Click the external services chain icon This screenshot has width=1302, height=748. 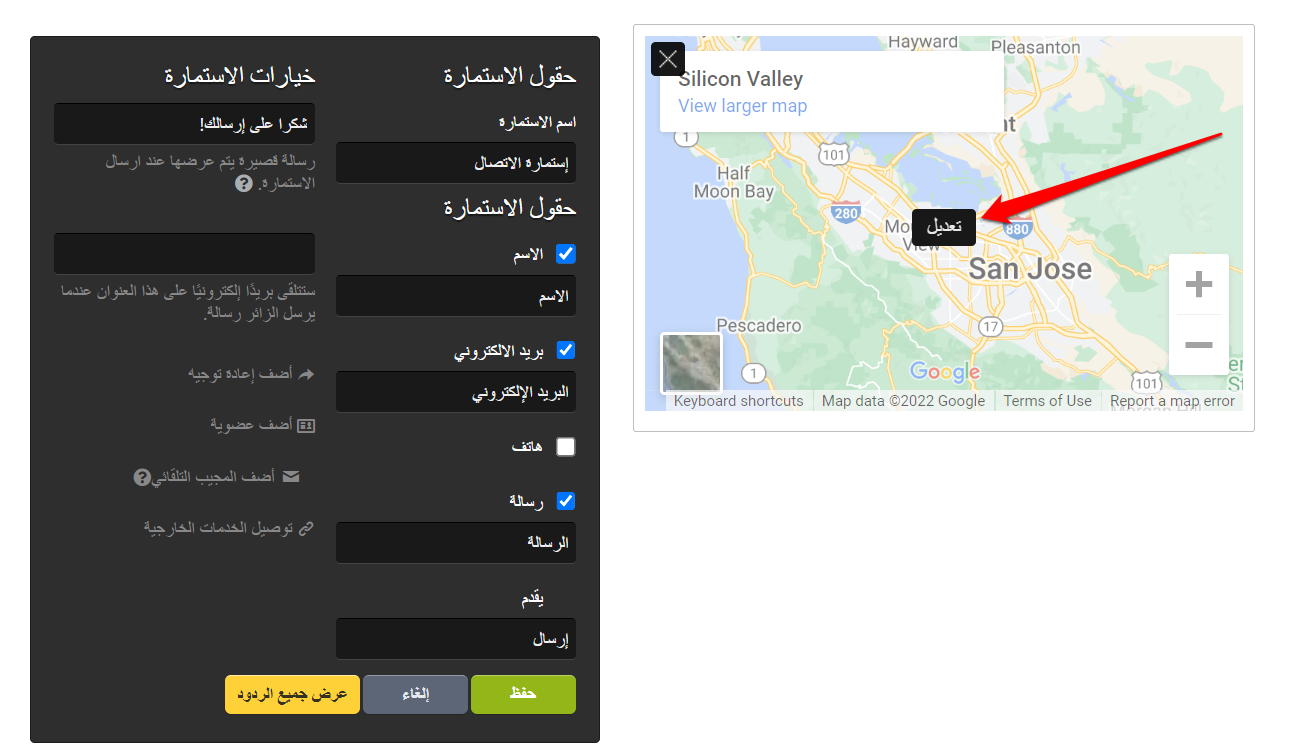coord(307,527)
